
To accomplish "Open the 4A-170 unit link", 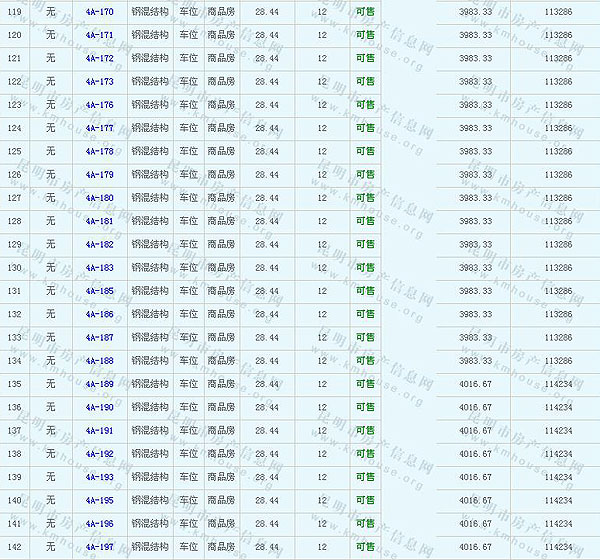I will tap(99, 12).
